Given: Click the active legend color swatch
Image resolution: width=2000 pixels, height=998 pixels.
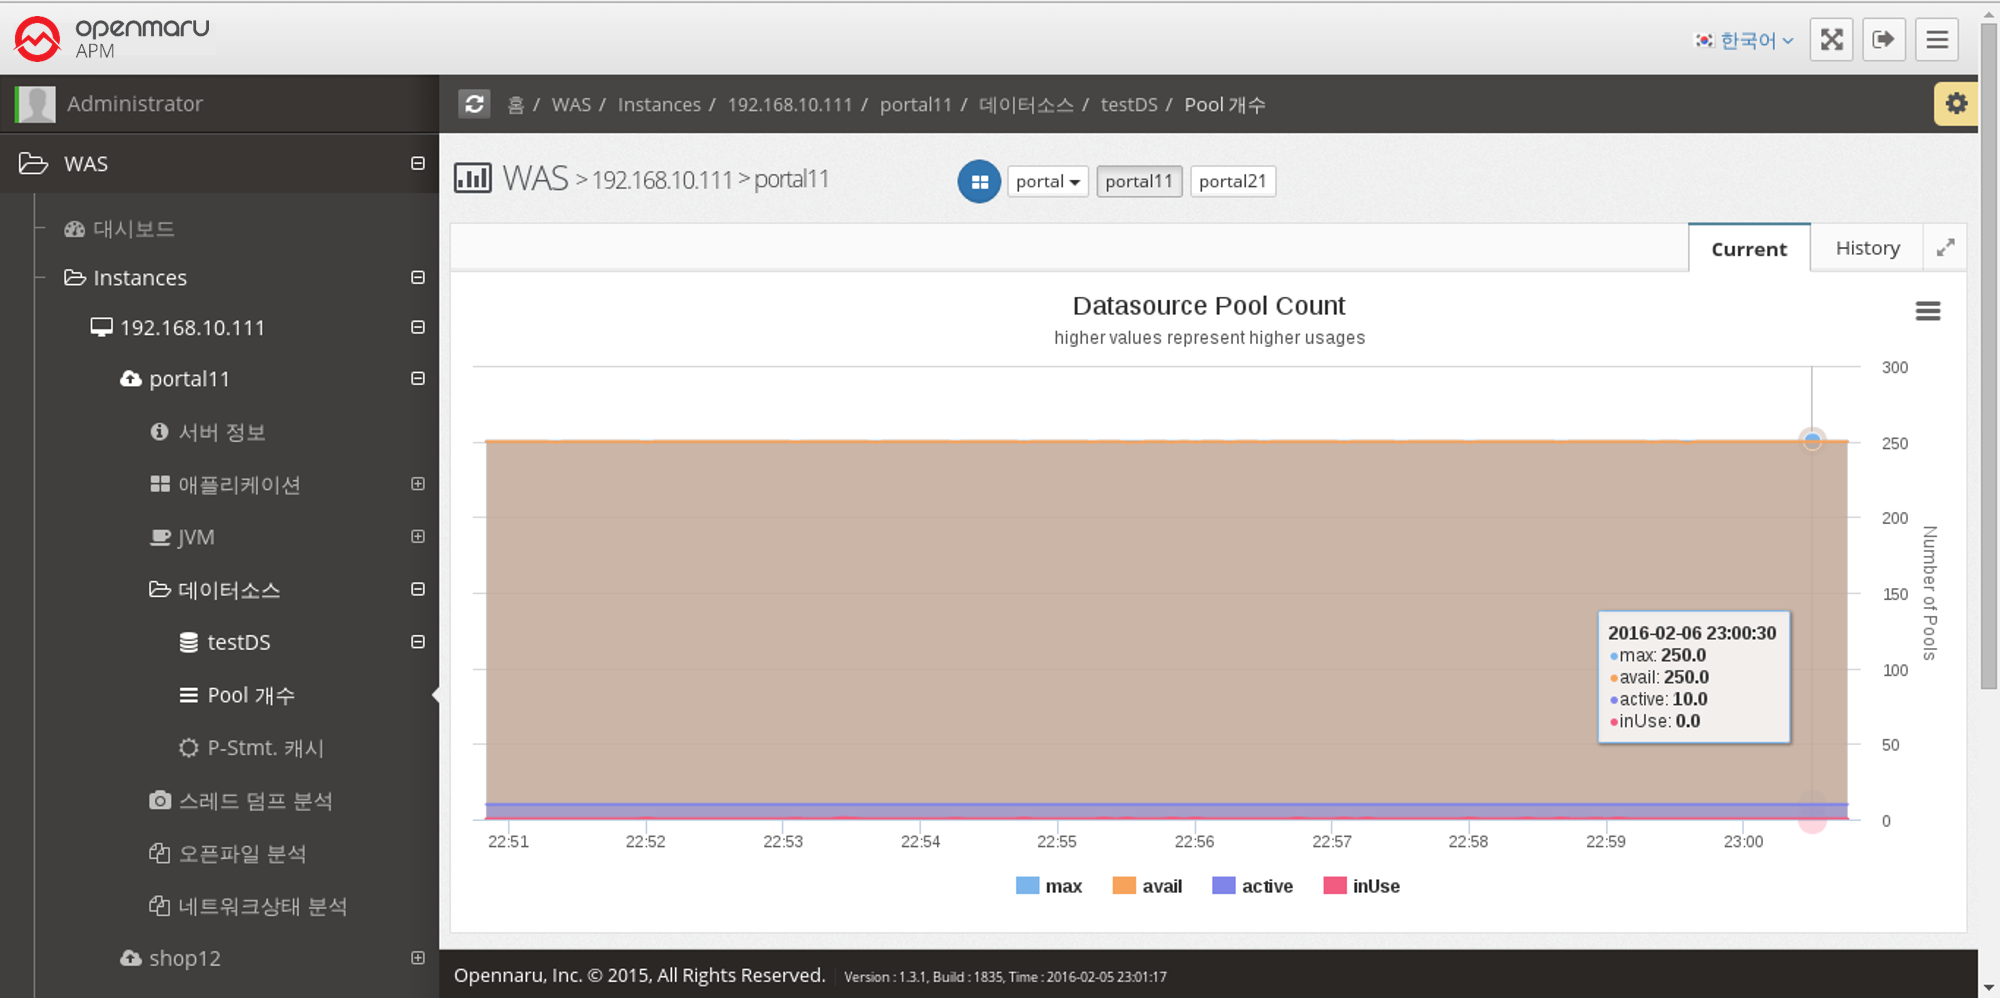Looking at the screenshot, I should [x=1223, y=886].
